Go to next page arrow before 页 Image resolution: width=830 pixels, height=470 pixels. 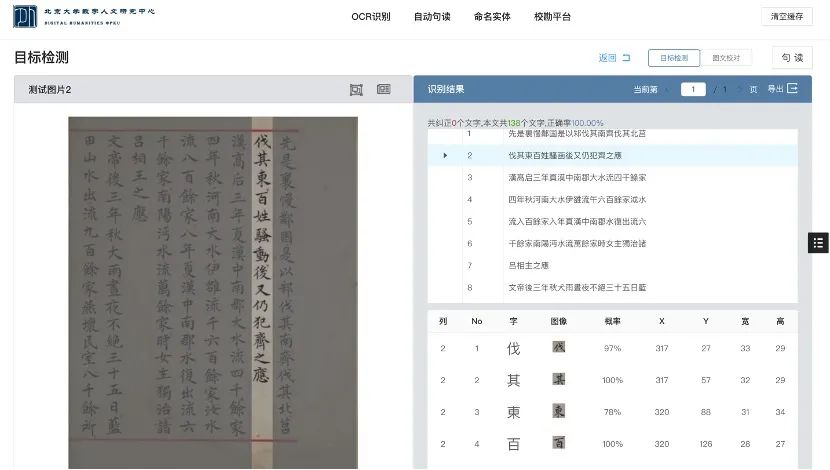click(x=739, y=89)
